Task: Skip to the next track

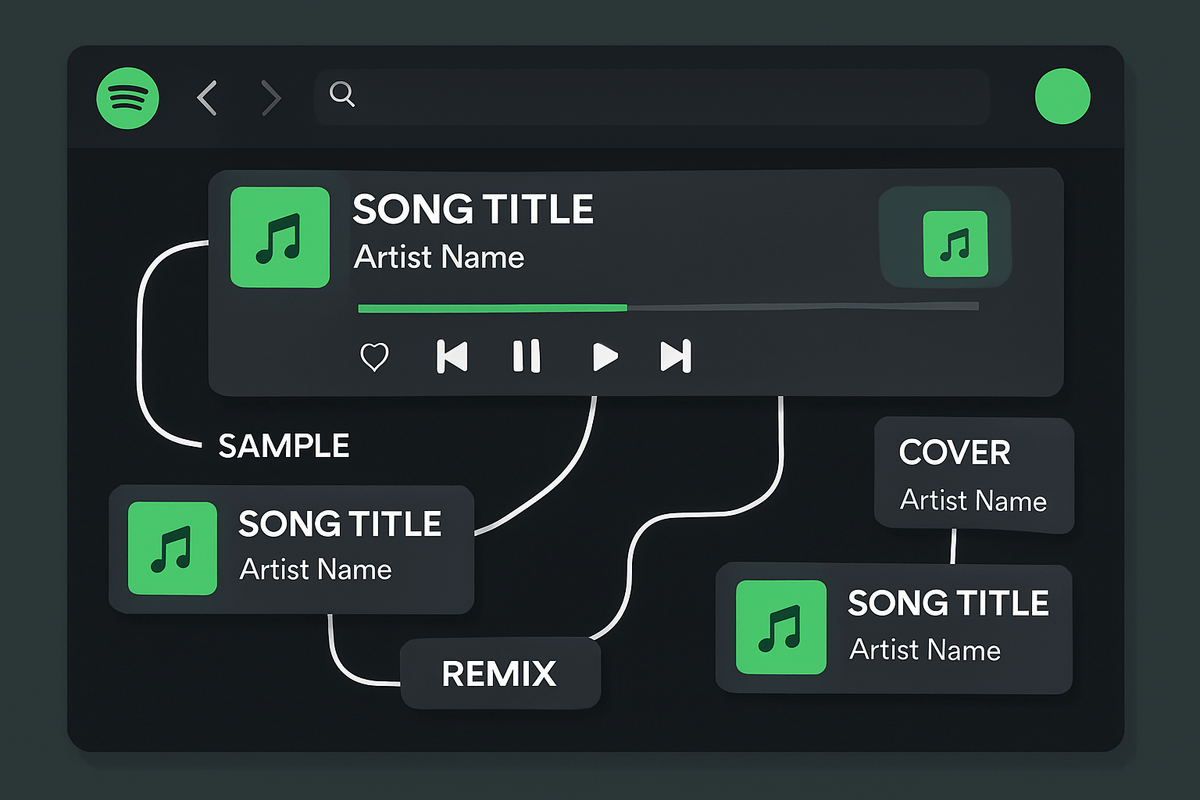Action: pyautogui.click(x=676, y=356)
